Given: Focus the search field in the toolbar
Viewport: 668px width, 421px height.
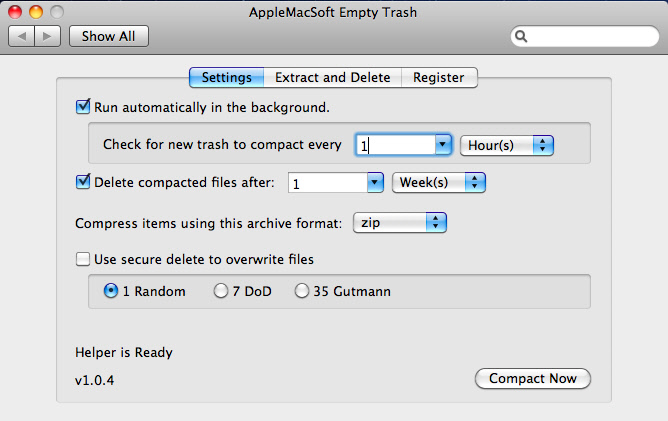Looking at the screenshot, I should click(584, 36).
